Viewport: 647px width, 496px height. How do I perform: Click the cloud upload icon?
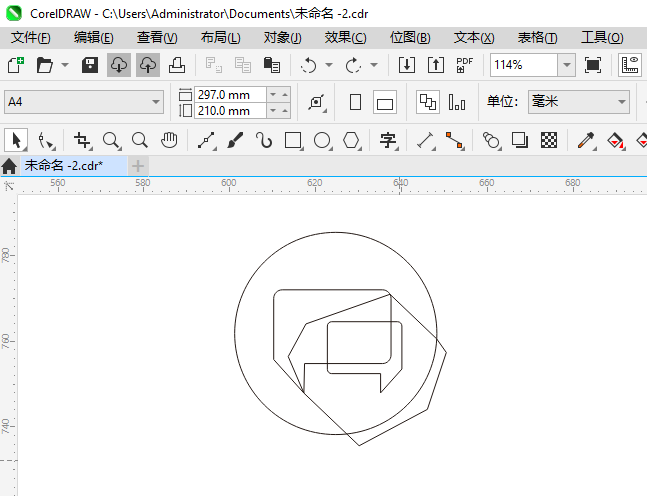pyautogui.click(x=148, y=65)
